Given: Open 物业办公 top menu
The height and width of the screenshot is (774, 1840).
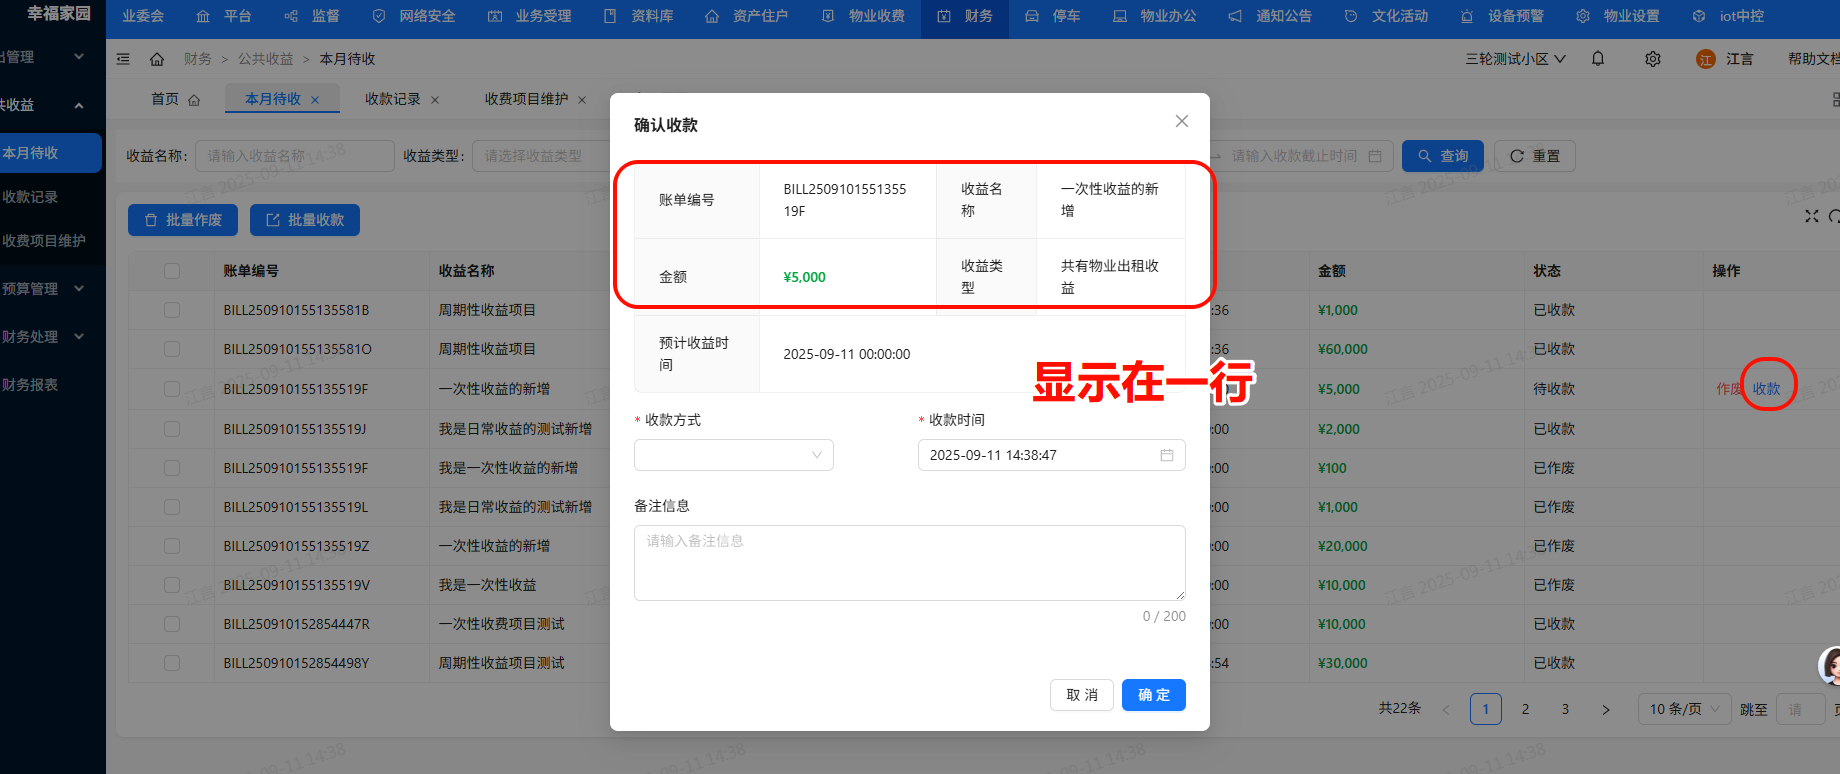Looking at the screenshot, I should point(1155,16).
